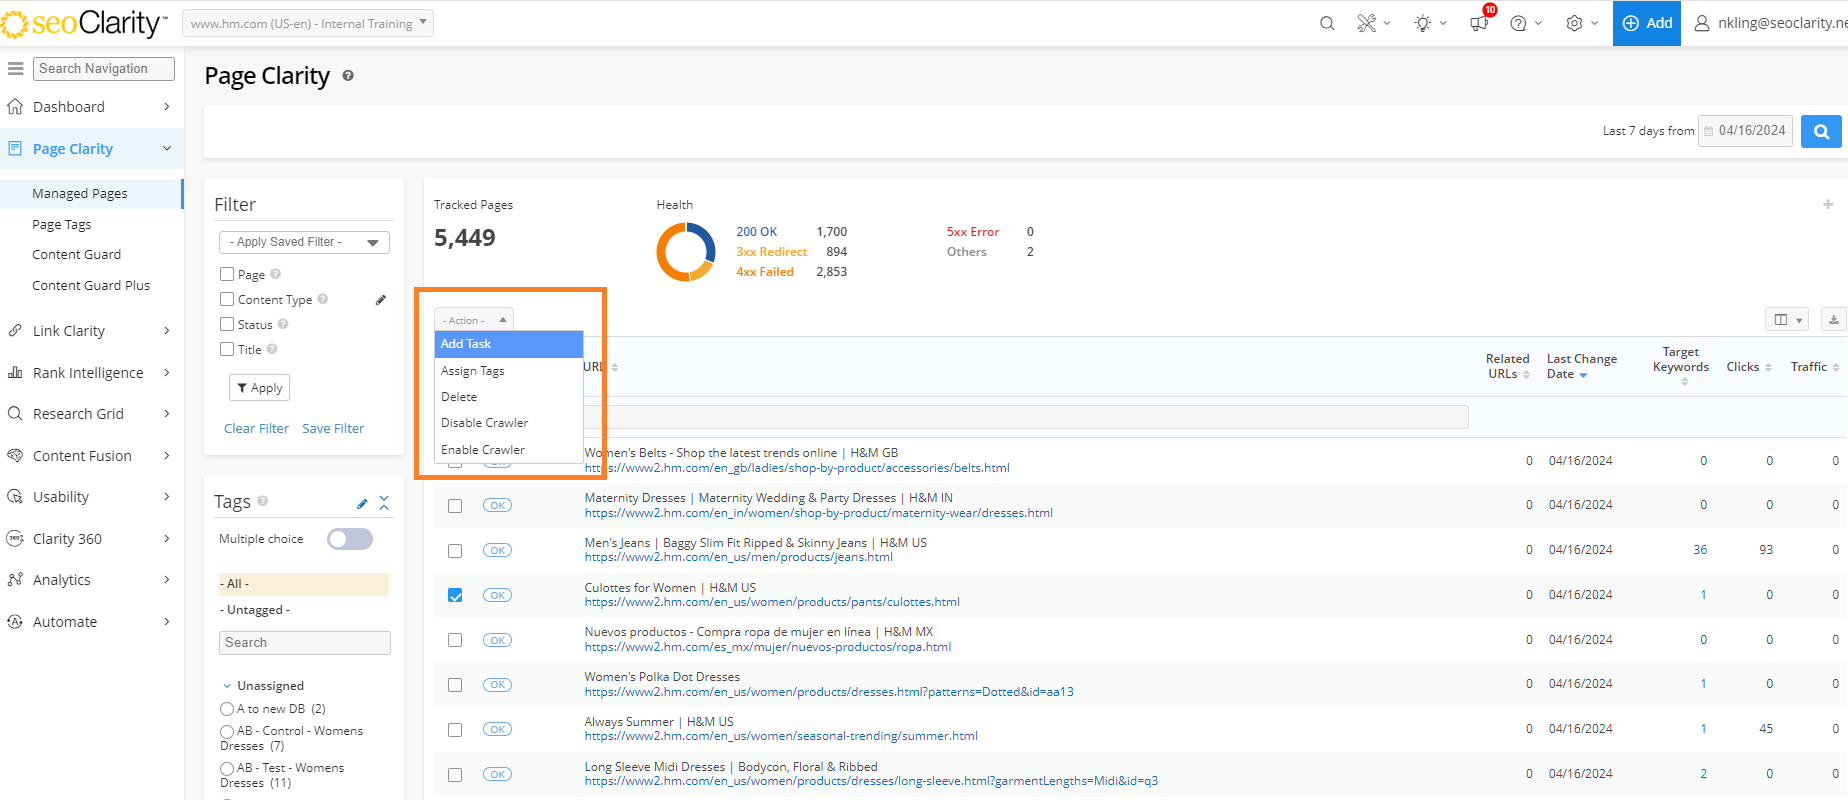The height and width of the screenshot is (800, 1848).
Task: Open the Apply Saved Filter dropdown
Action: [x=304, y=242]
